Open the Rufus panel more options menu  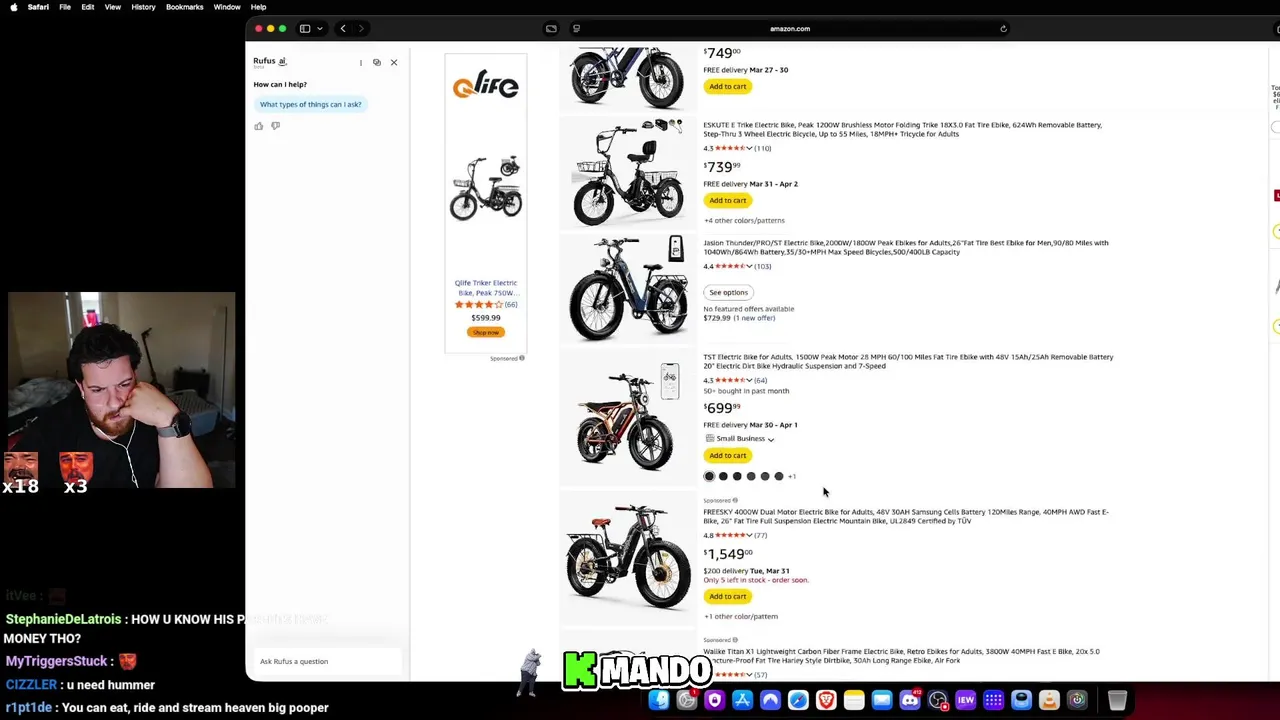361,62
